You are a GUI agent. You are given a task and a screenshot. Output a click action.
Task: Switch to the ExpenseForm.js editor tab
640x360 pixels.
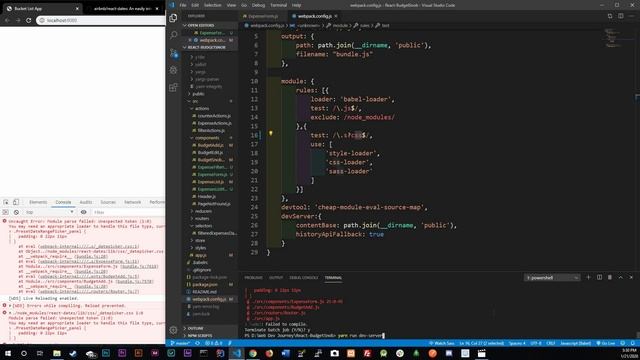pos(262,16)
